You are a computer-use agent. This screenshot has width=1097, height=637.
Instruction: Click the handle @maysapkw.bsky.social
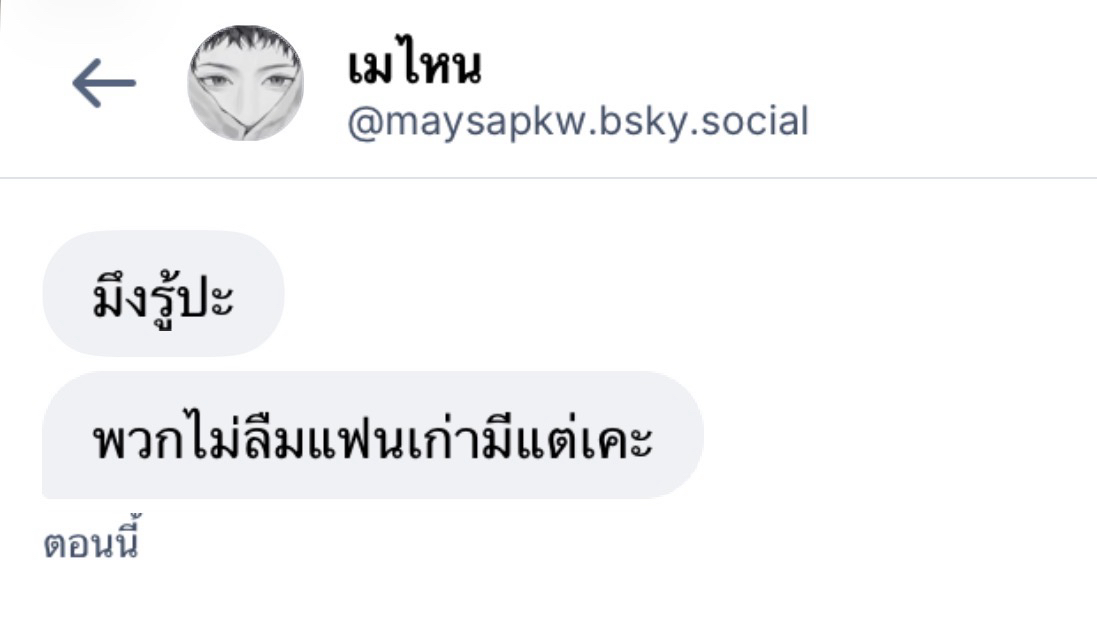[578, 121]
